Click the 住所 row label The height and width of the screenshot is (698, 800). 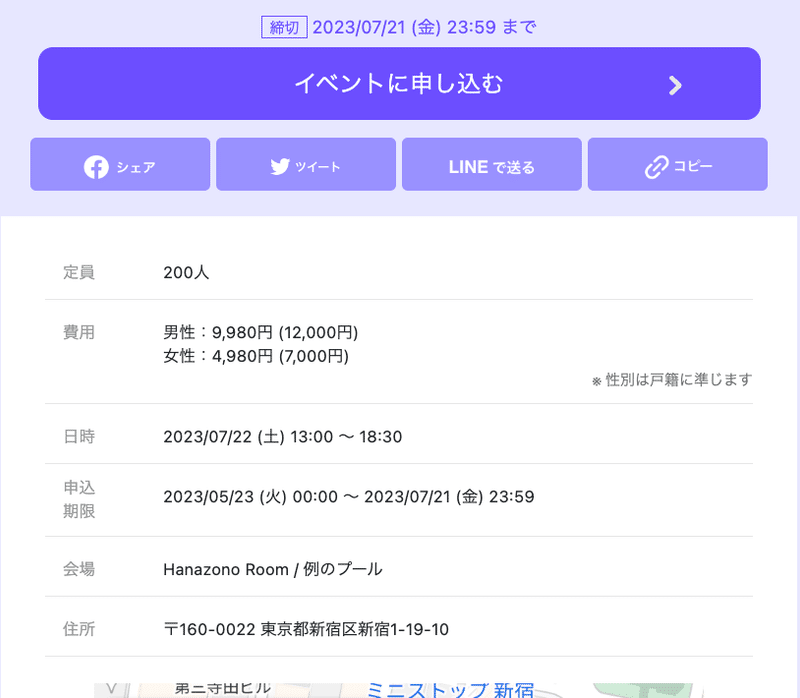tap(79, 630)
